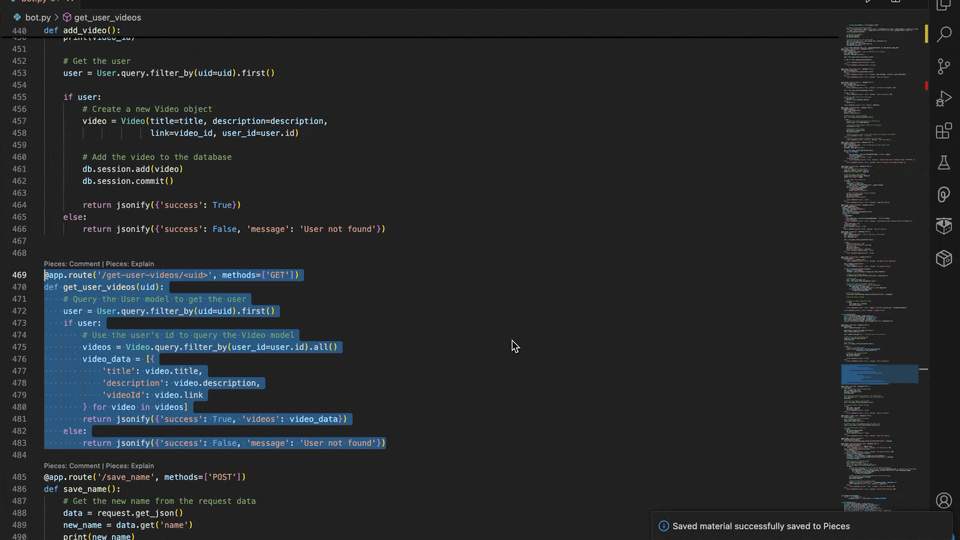Click the breadcrumb chevron after bot.py

click(x=56, y=18)
